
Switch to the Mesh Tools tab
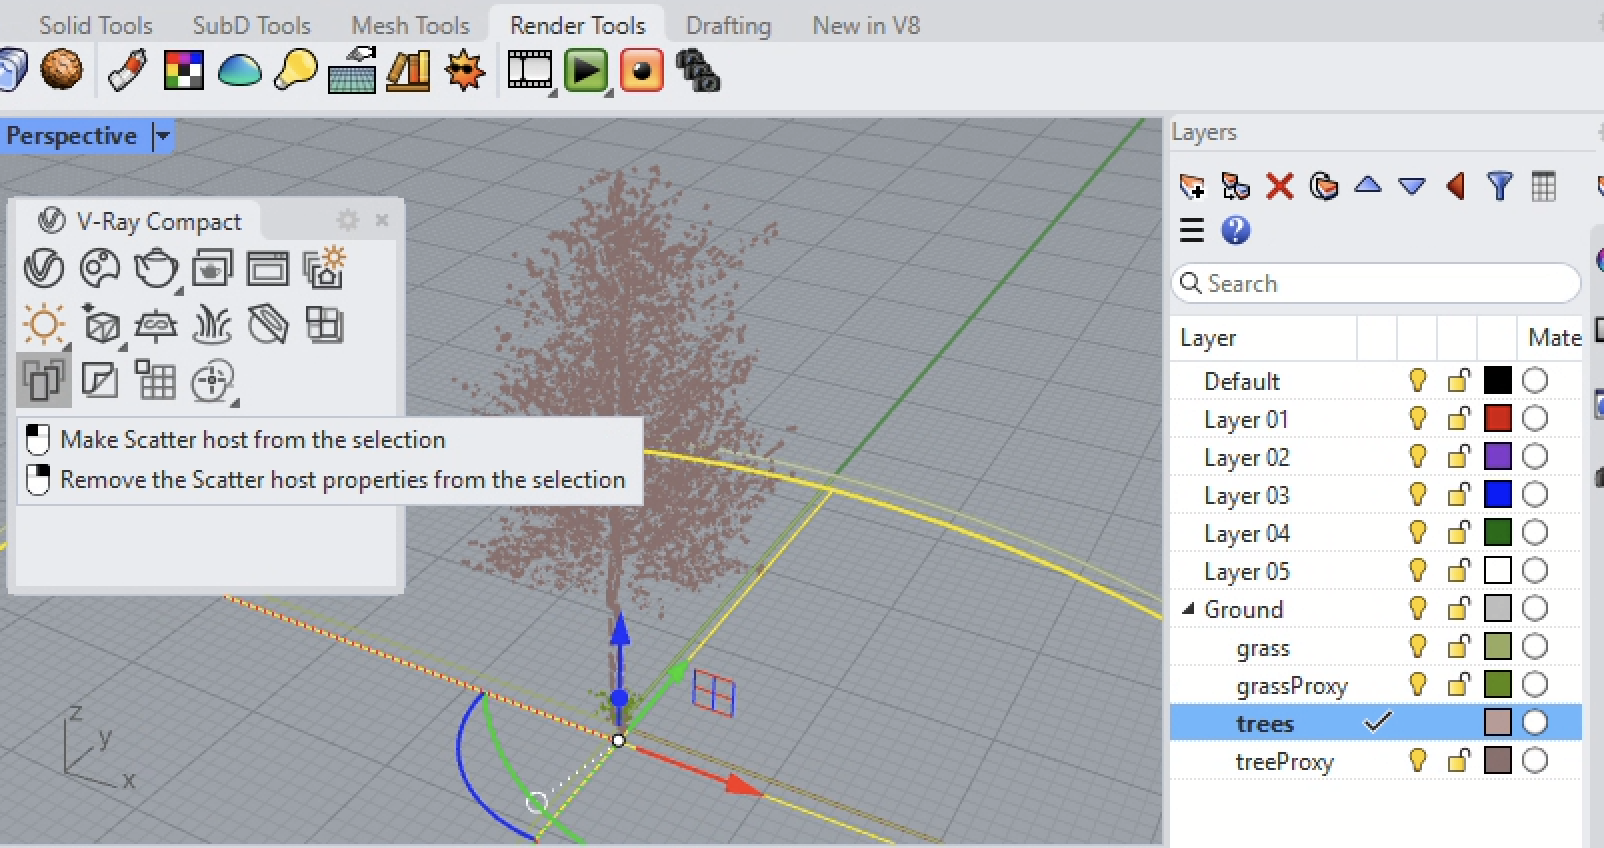tap(410, 25)
